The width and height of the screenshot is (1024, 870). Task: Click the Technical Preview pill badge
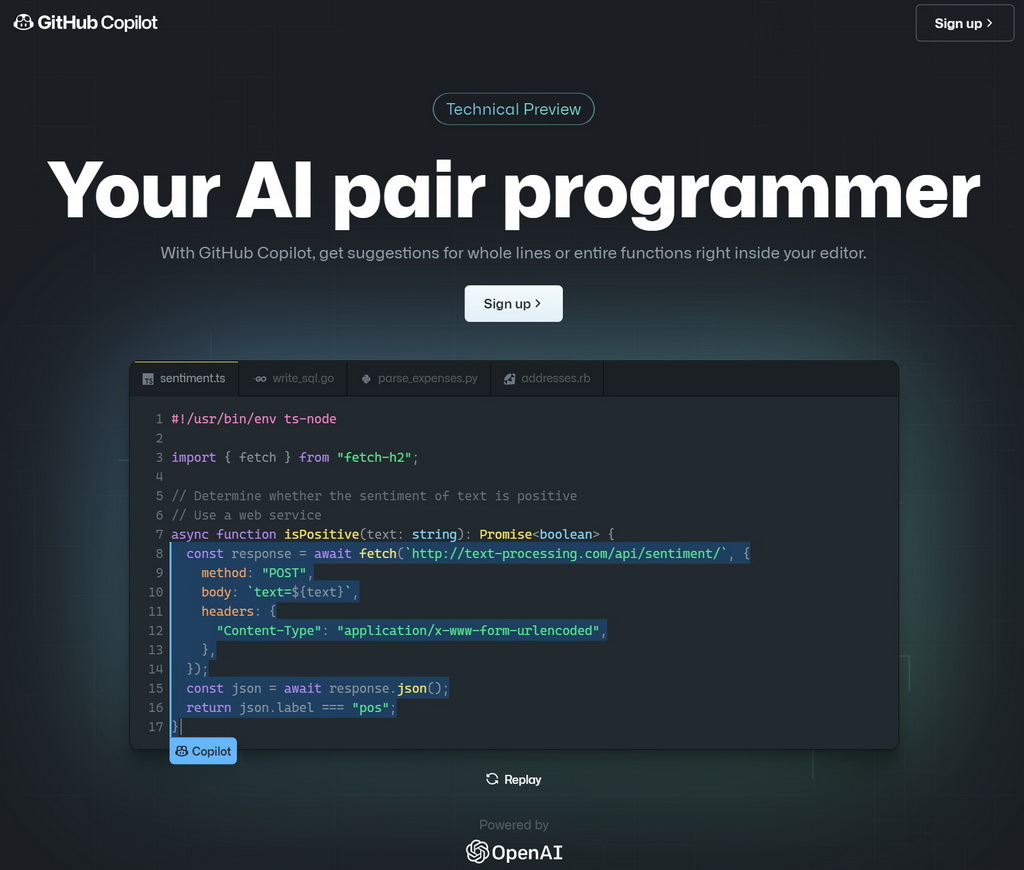coord(513,109)
